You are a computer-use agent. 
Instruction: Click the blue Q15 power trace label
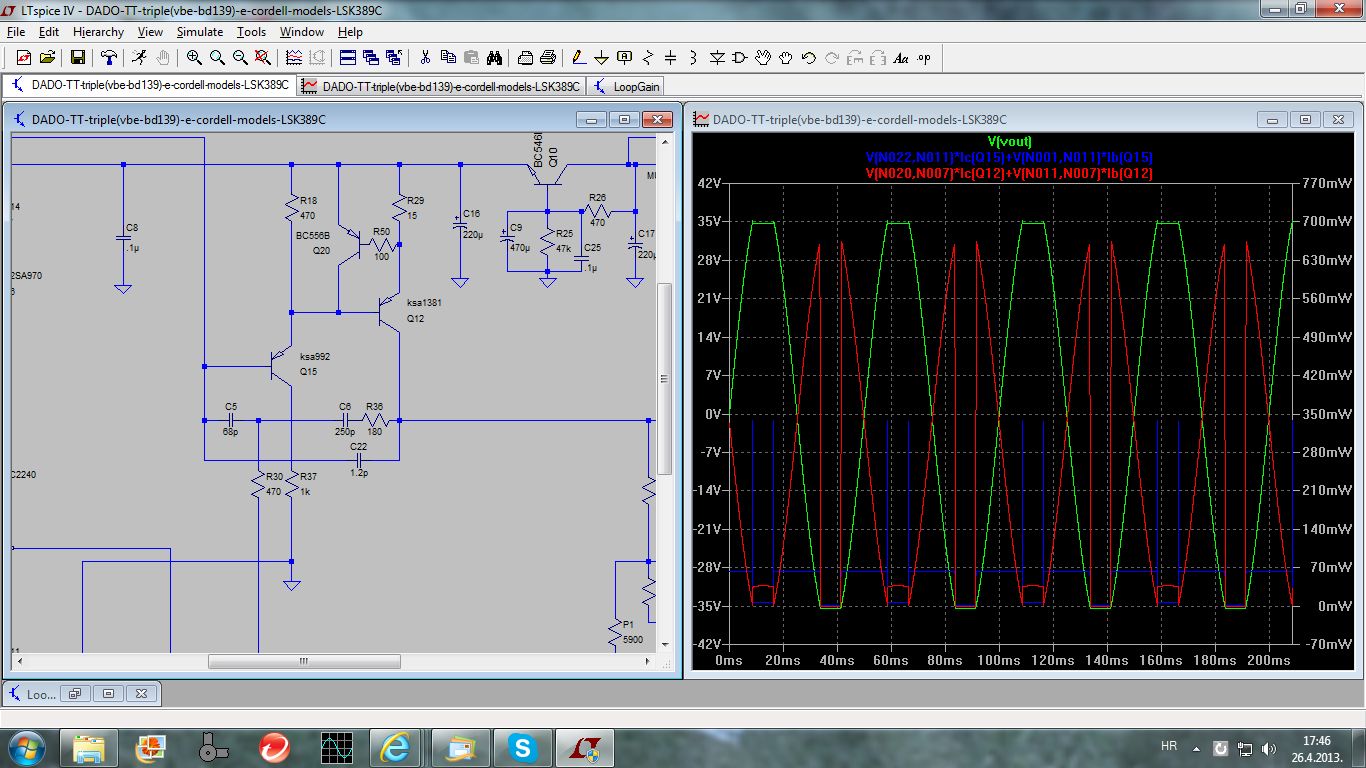[x=1009, y=157]
